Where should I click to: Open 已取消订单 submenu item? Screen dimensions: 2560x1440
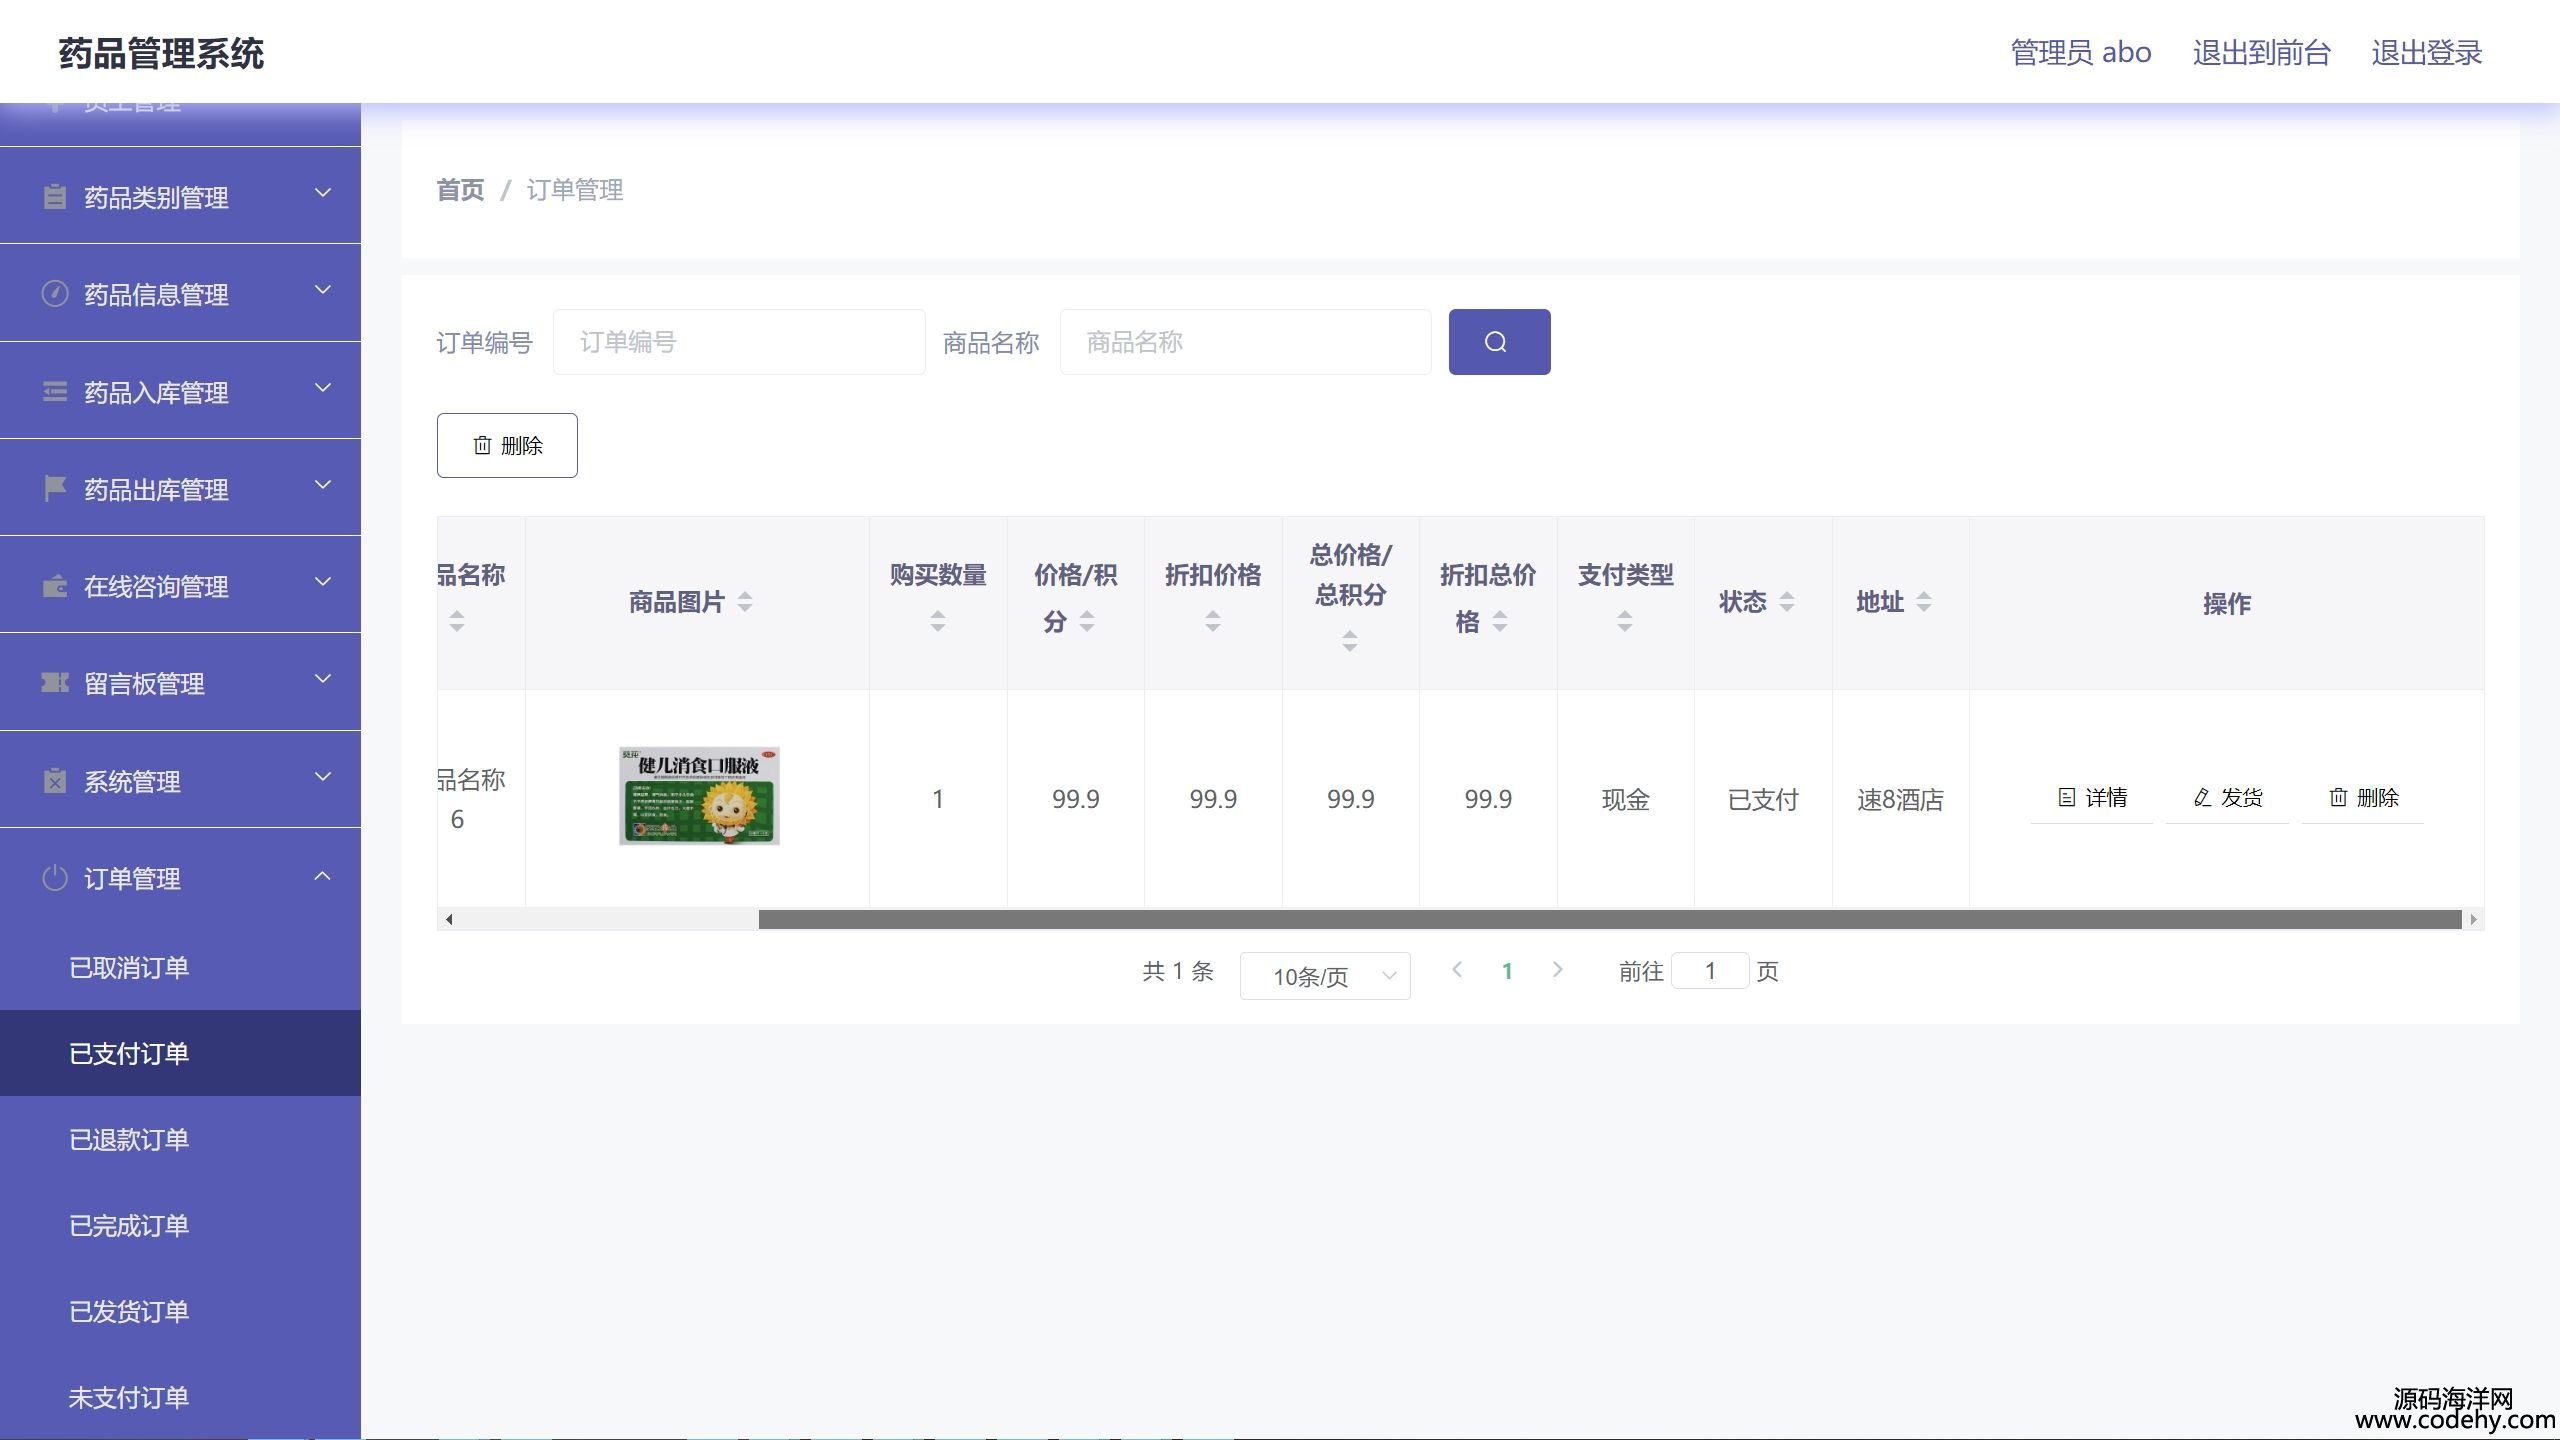pos(180,967)
